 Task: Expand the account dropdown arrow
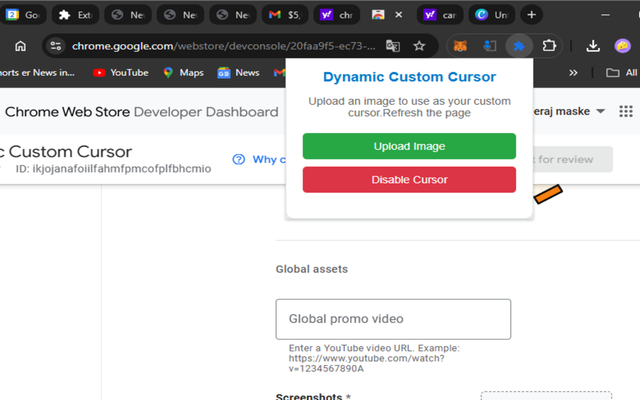click(x=600, y=111)
